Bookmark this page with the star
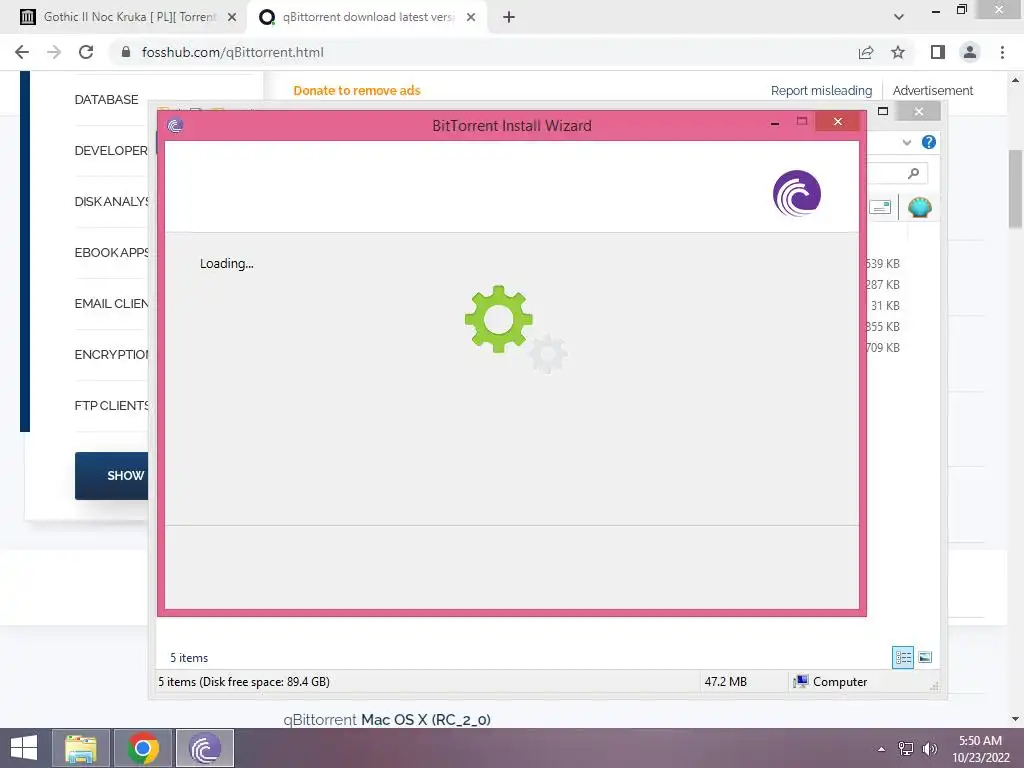1024x768 pixels. click(x=898, y=52)
